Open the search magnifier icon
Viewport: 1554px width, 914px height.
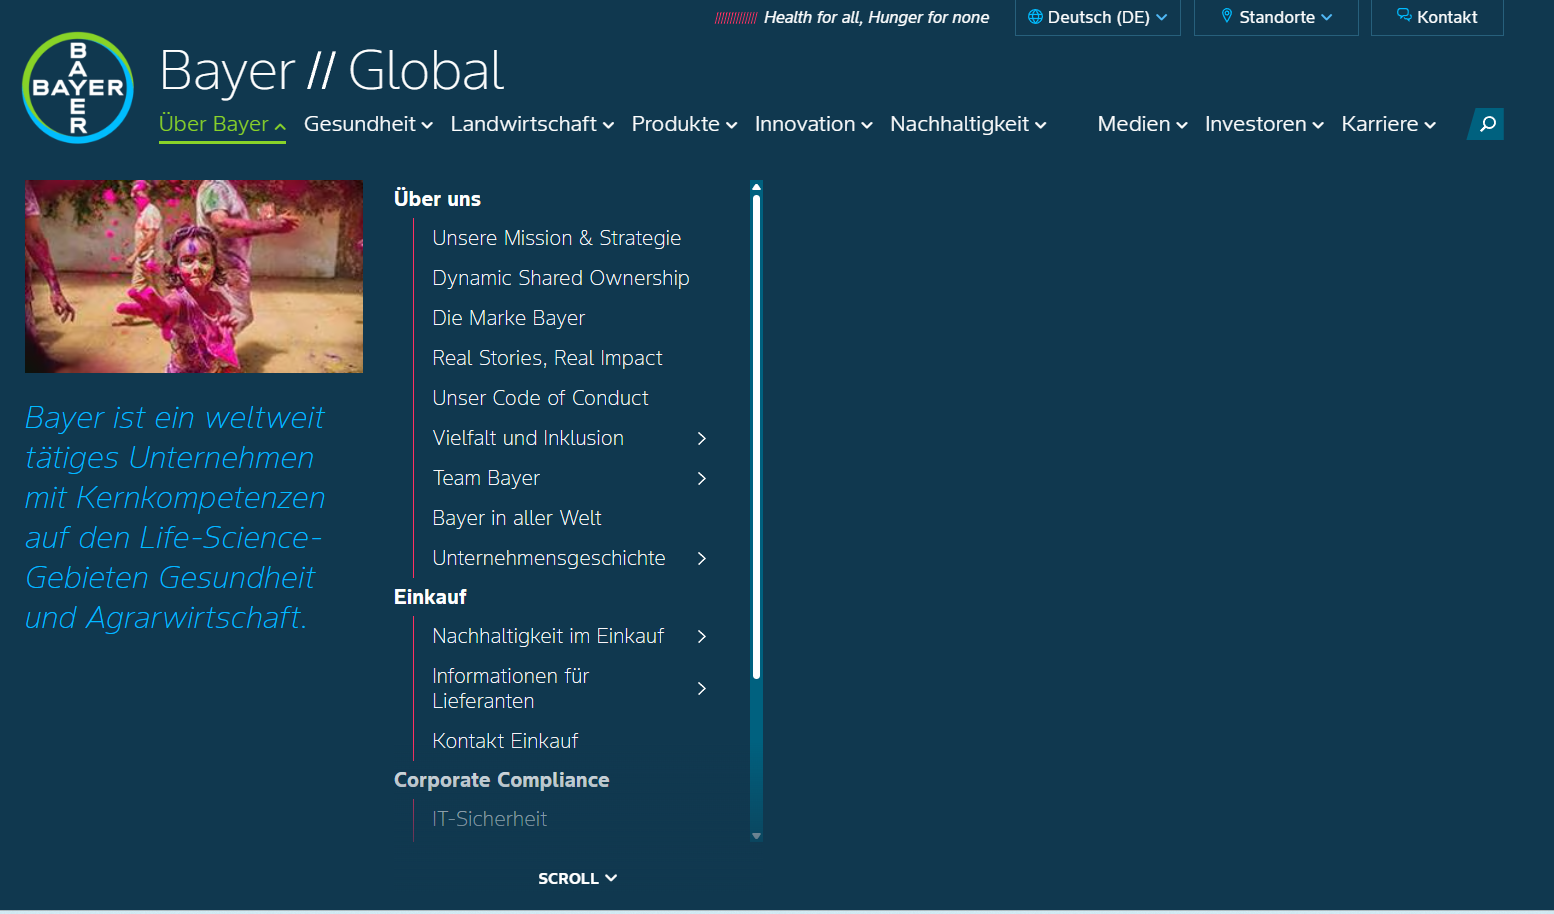pos(1487,124)
